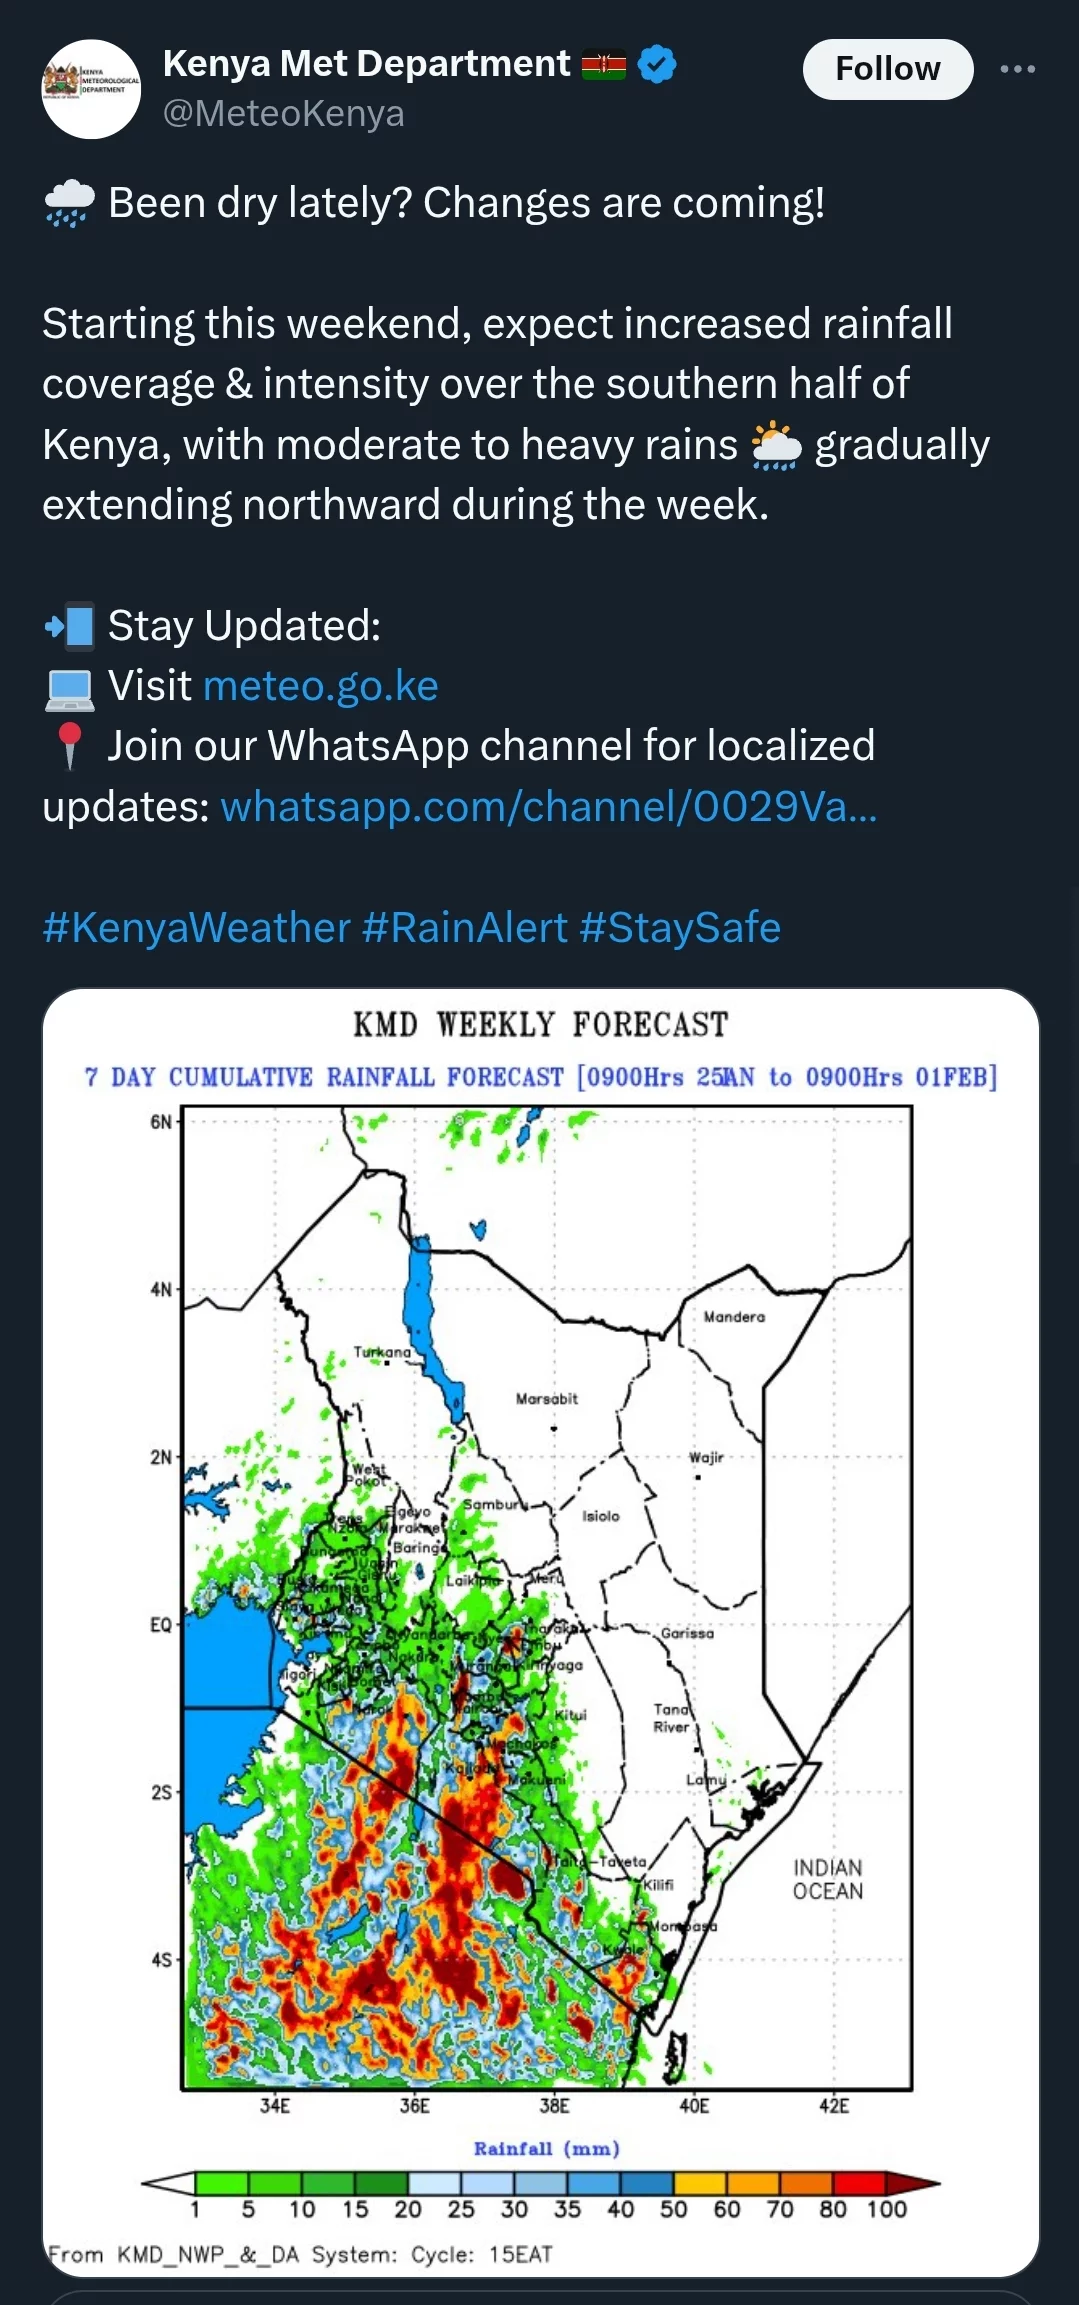
Task: Open the meteo.go.ke link
Action: coord(320,686)
